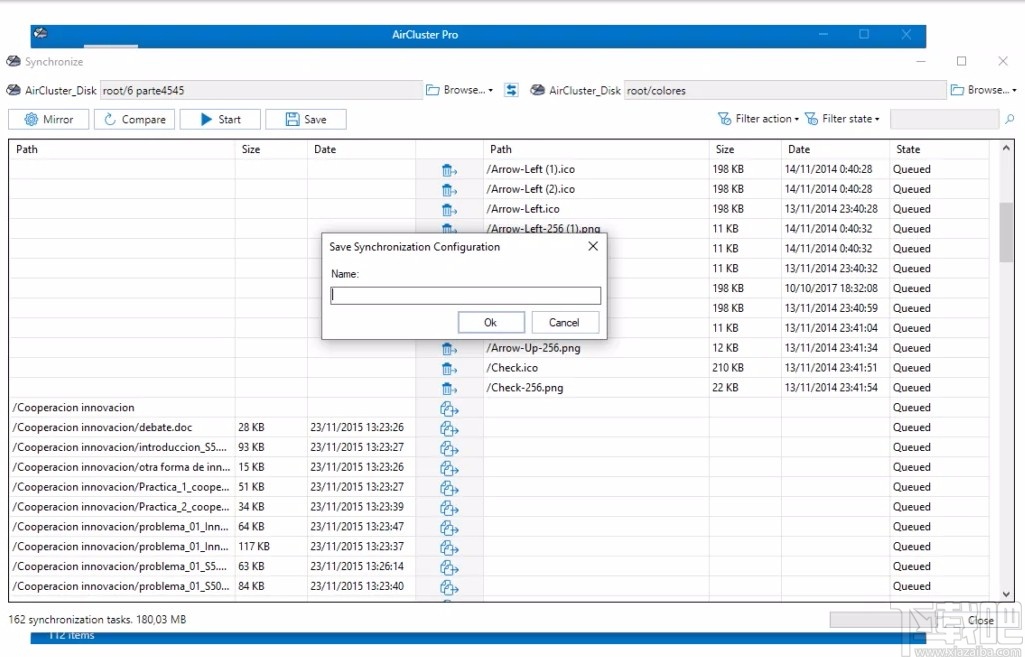
Task: Click the delete action icon for Check-256.png
Action: [449, 388]
